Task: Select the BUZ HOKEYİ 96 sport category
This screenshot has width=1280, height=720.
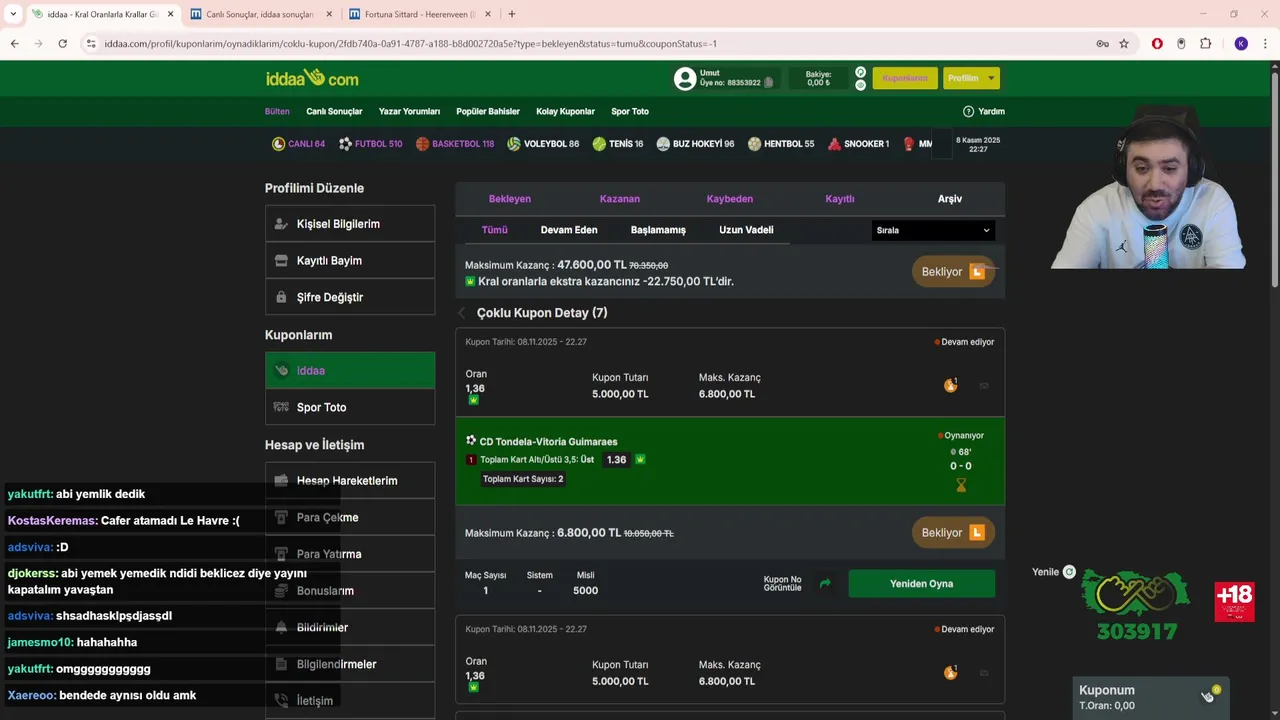Action: pos(695,144)
